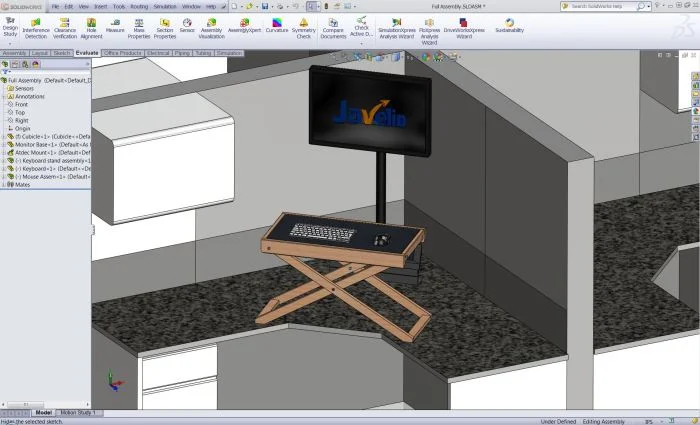This screenshot has height=425, width=700.
Task: Open the Sustainability tool
Action: pos(509,25)
